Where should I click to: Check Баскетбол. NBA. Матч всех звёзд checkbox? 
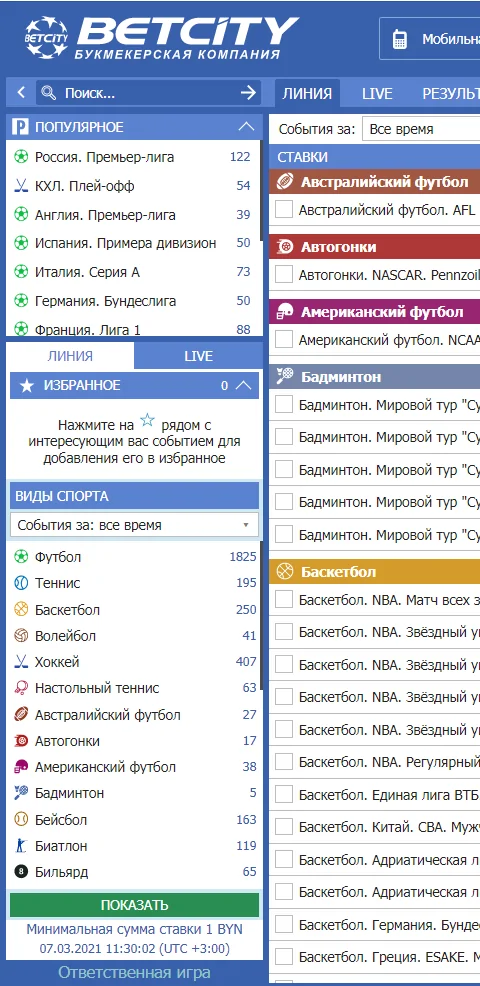click(x=284, y=599)
